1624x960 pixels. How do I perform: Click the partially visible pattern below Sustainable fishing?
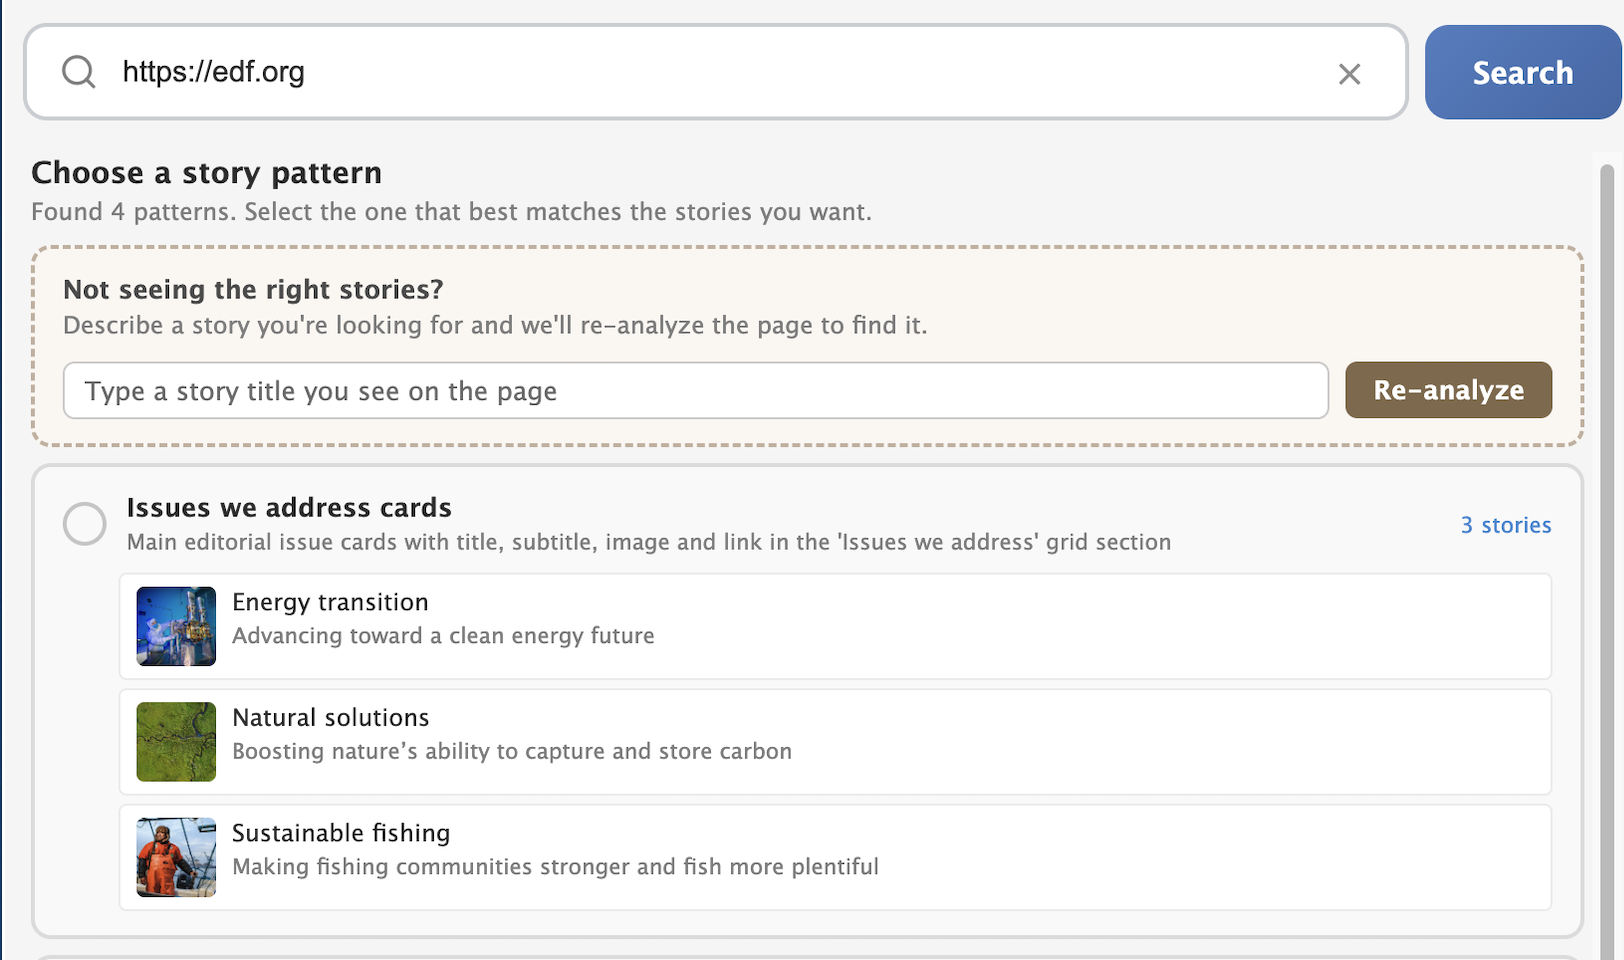pyautogui.click(x=800, y=952)
